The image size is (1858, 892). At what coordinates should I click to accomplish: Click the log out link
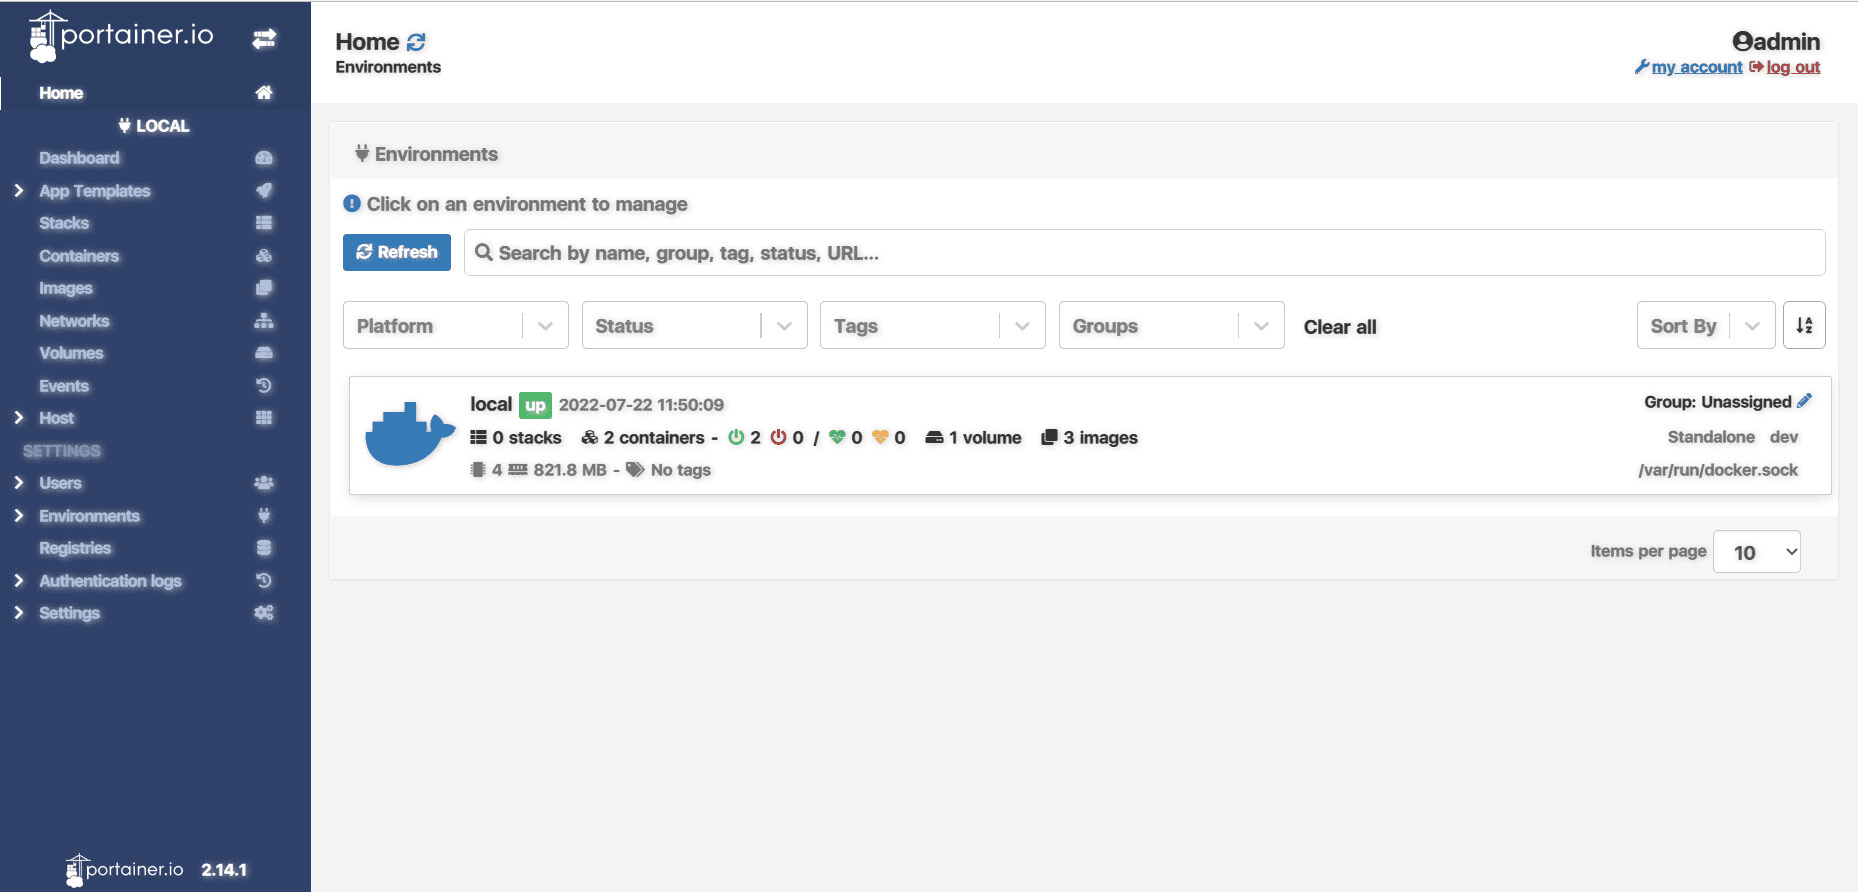point(1793,67)
